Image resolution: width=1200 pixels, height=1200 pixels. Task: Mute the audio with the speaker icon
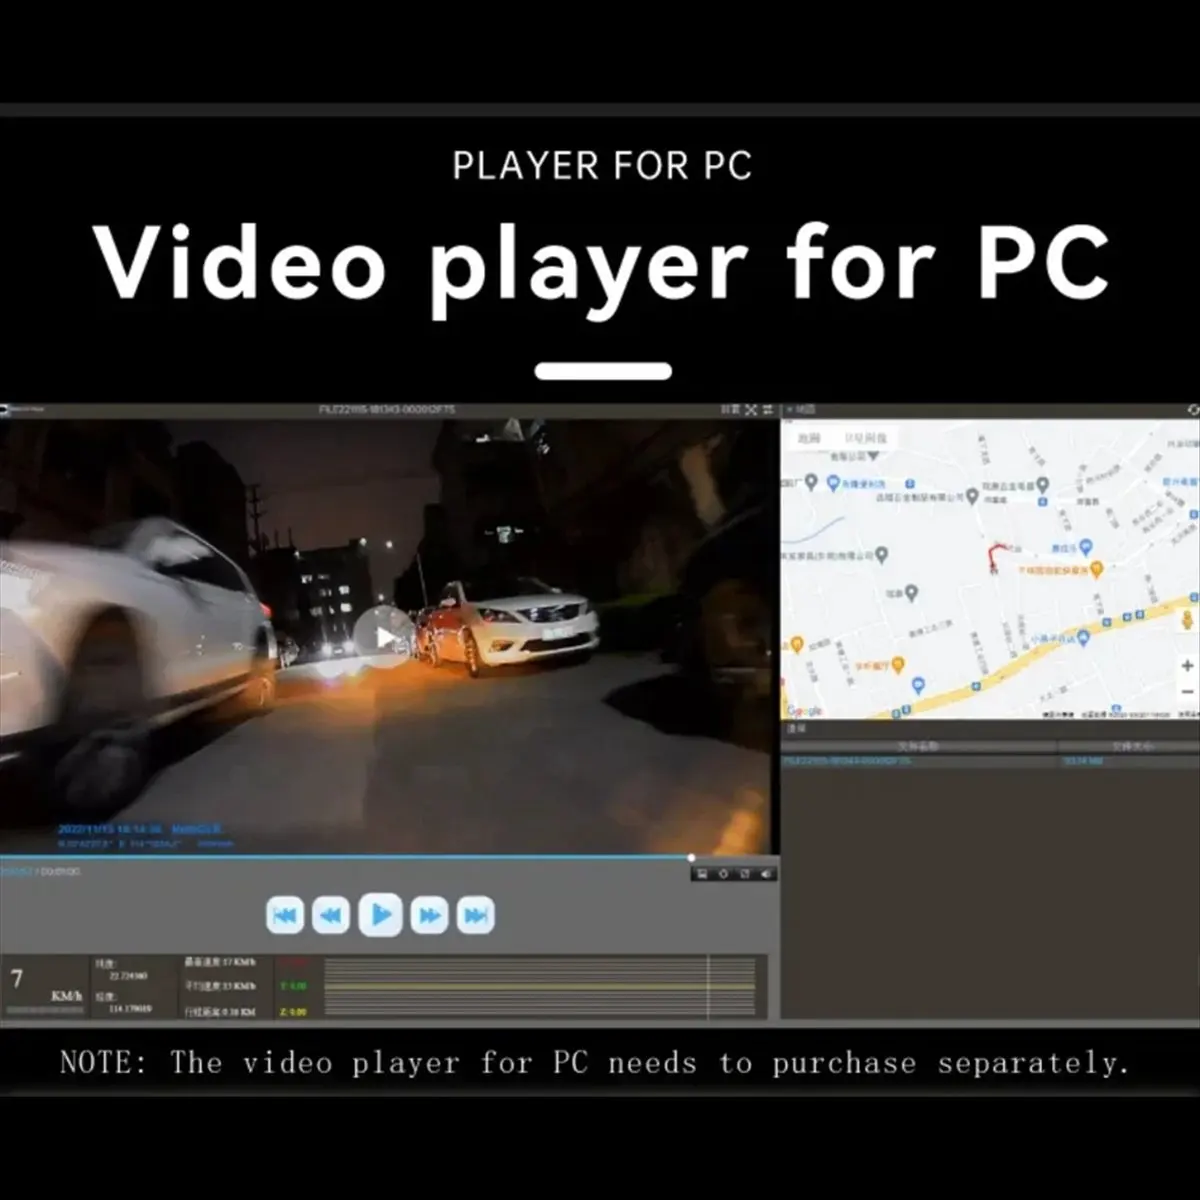[766, 874]
